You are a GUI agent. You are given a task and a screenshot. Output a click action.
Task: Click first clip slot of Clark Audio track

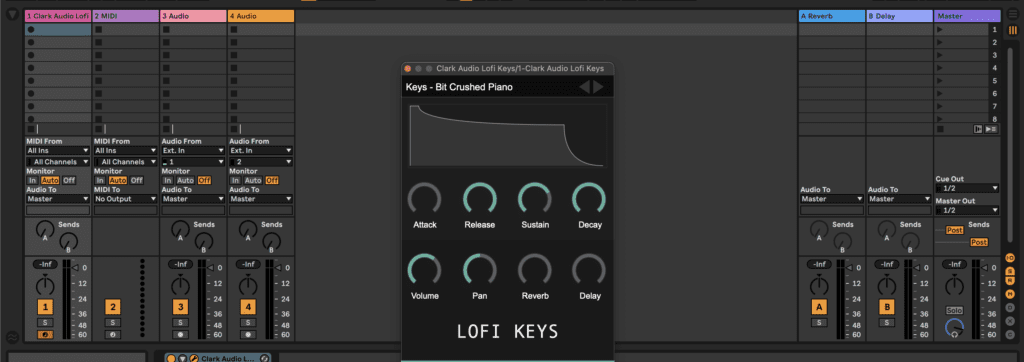click(x=58, y=29)
